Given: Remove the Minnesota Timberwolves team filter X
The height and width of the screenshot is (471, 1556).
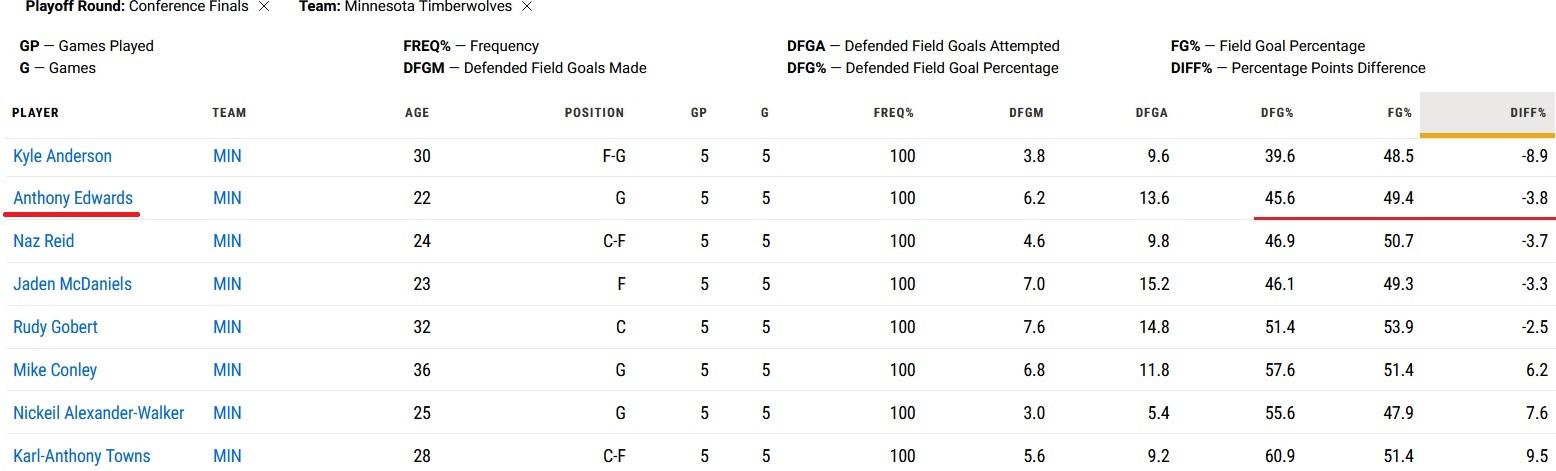Looking at the screenshot, I should pyautogui.click(x=527, y=6).
